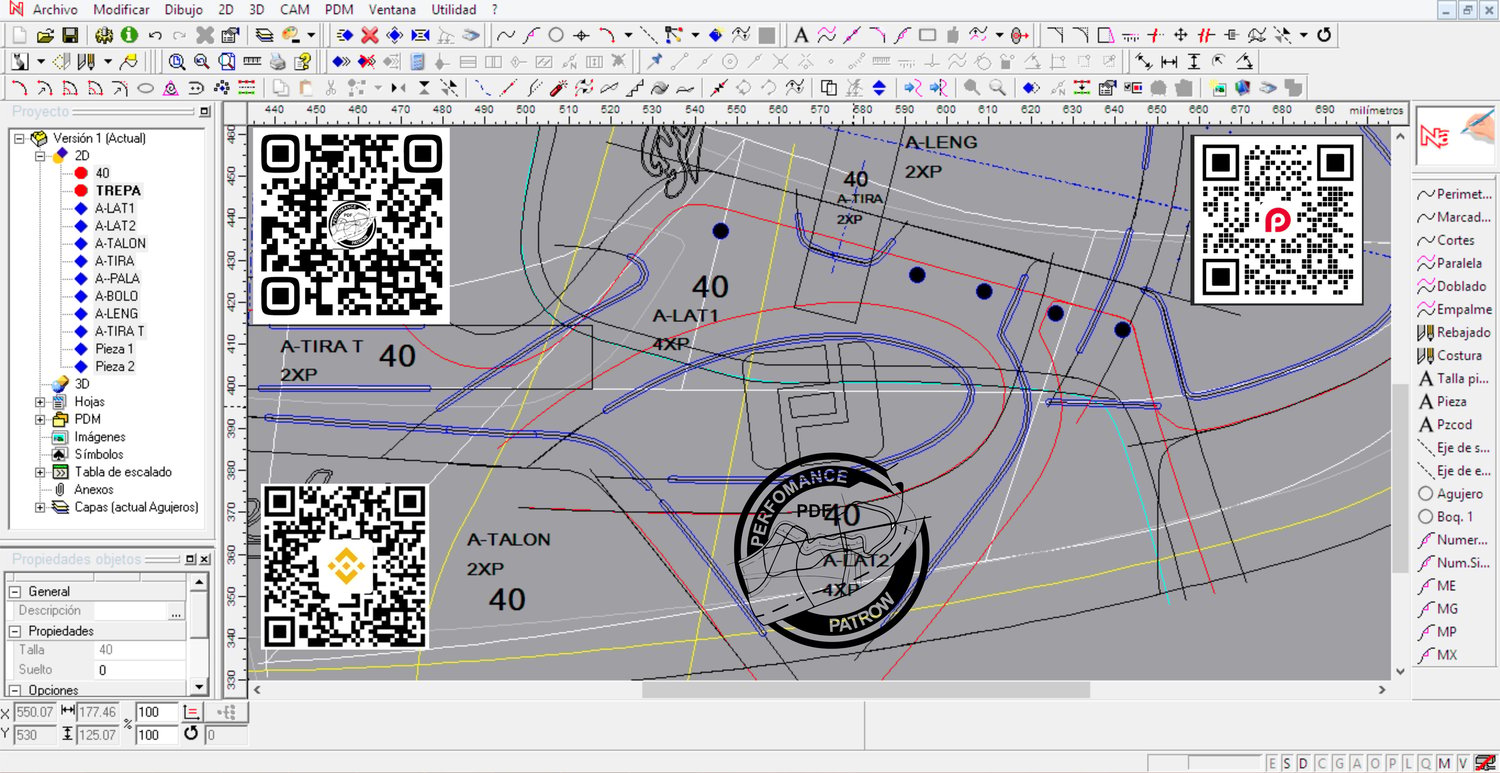Viewport: 1500px width, 773px height.
Task: Click the blue calculator icon
Action: pos(417,62)
